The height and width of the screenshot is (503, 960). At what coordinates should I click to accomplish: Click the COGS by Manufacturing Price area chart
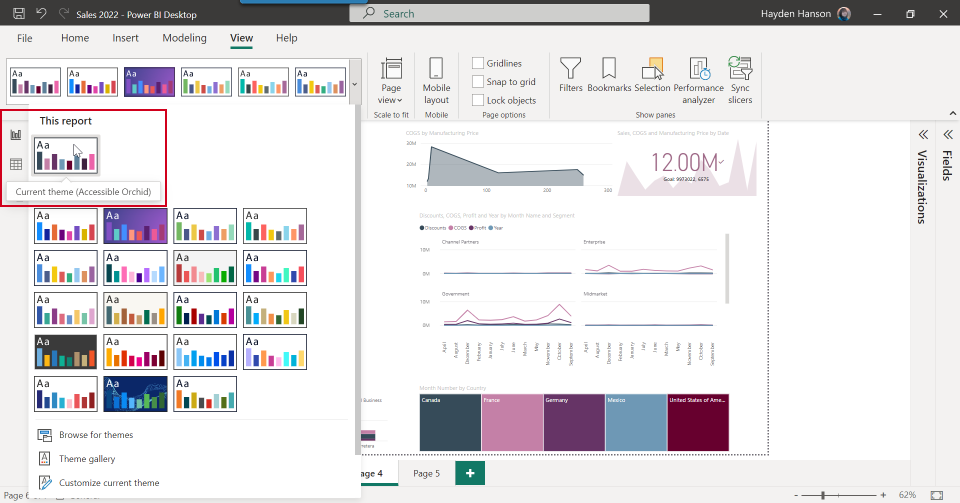[x=508, y=162]
